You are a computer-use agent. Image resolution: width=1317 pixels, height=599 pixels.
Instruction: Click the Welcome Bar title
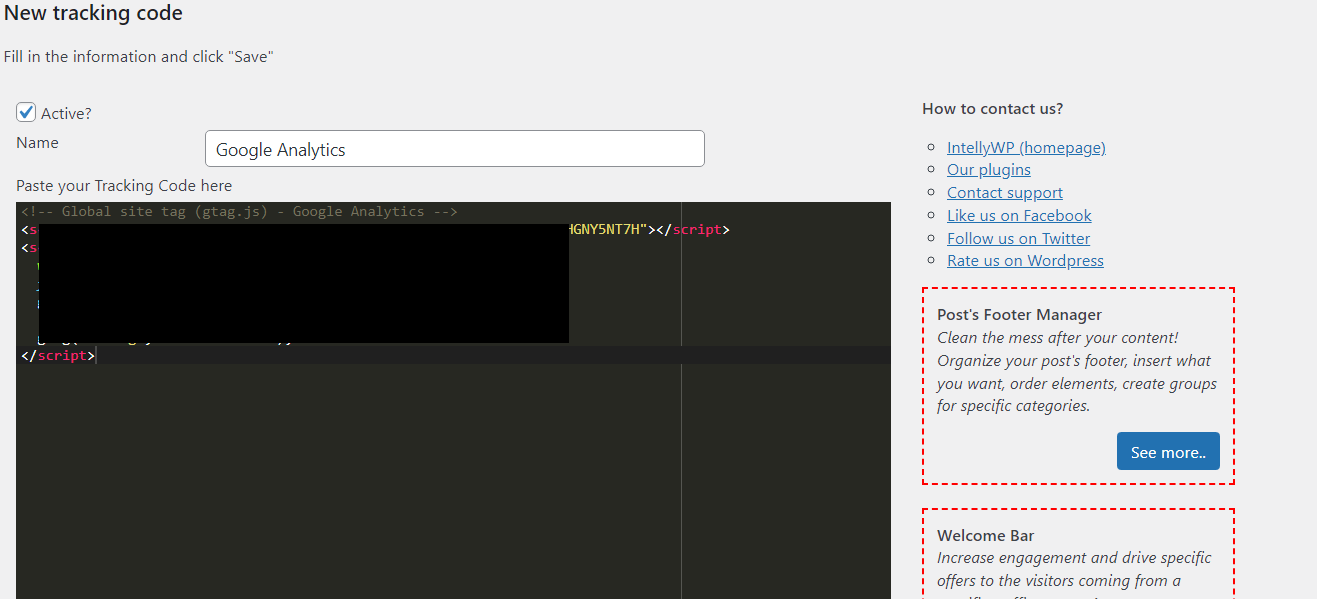986,535
